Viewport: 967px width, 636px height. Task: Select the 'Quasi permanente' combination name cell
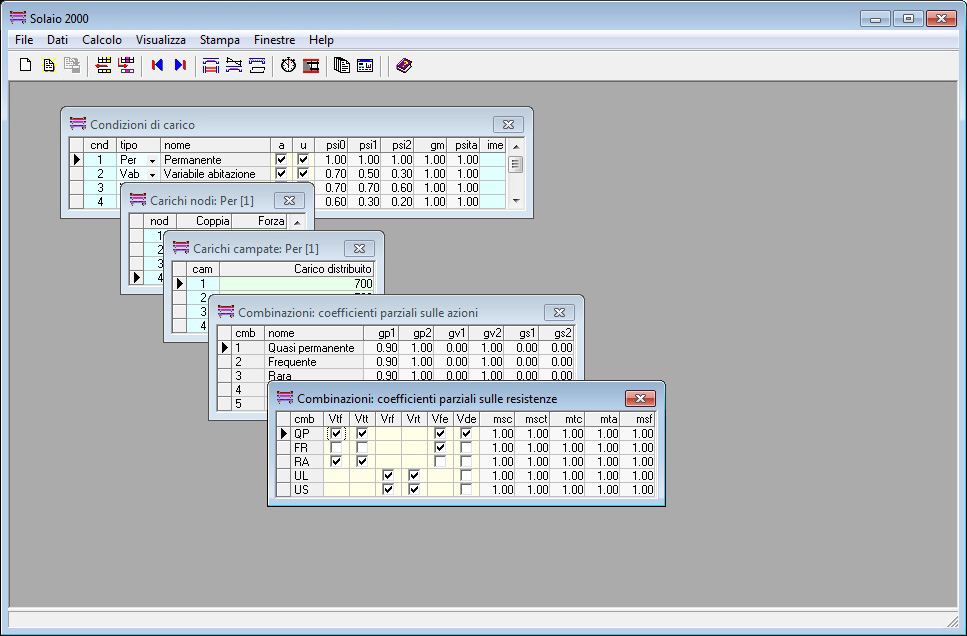pos(314,348)
